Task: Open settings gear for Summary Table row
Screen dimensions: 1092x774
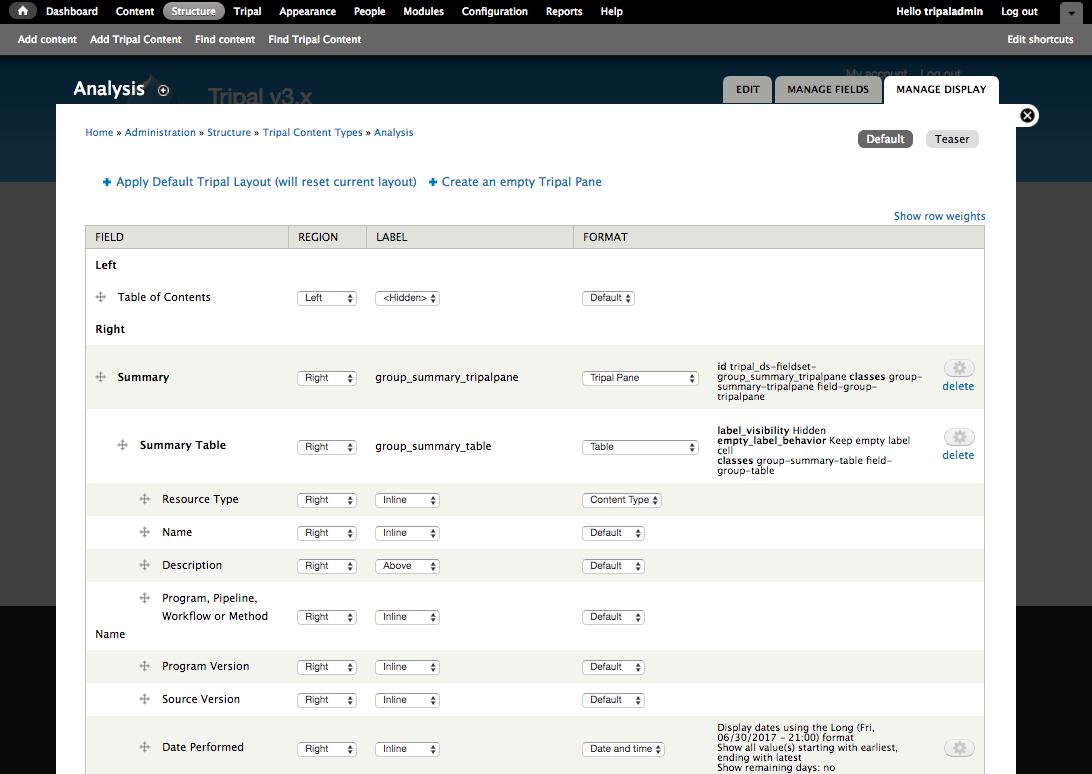Action: click(958, 437)
